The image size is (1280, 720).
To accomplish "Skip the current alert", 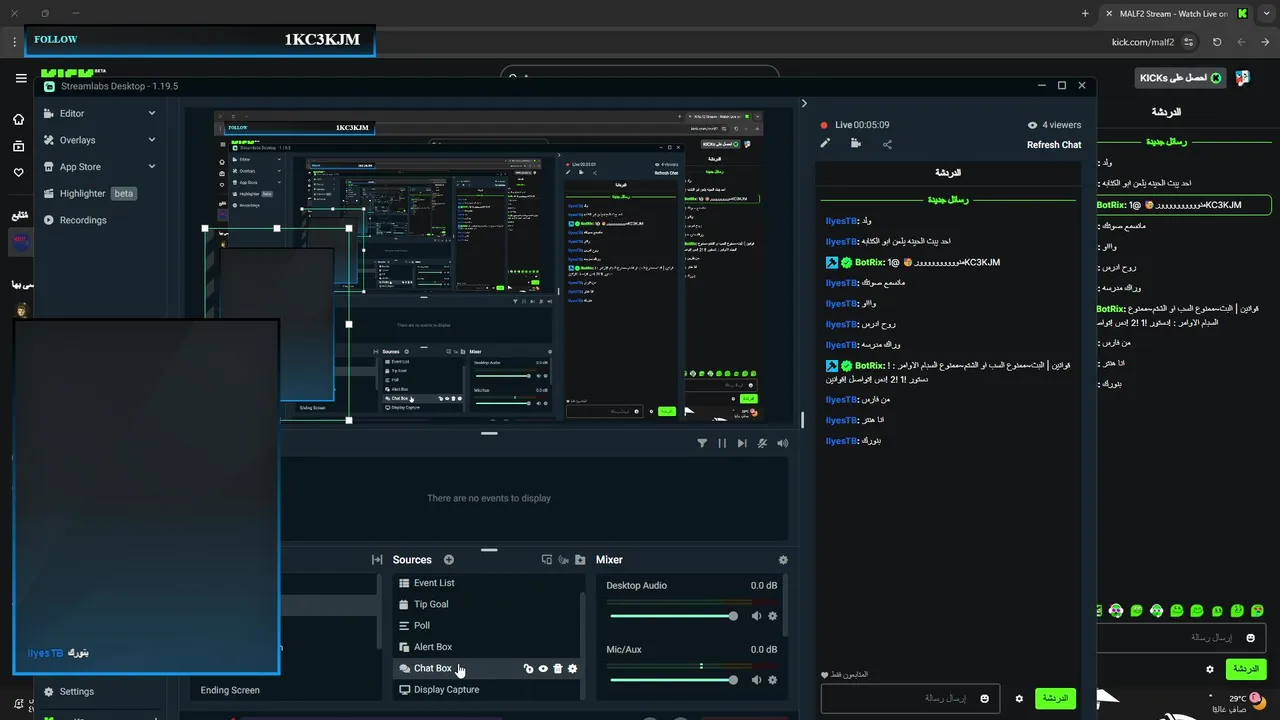I will tap(742, 443).
